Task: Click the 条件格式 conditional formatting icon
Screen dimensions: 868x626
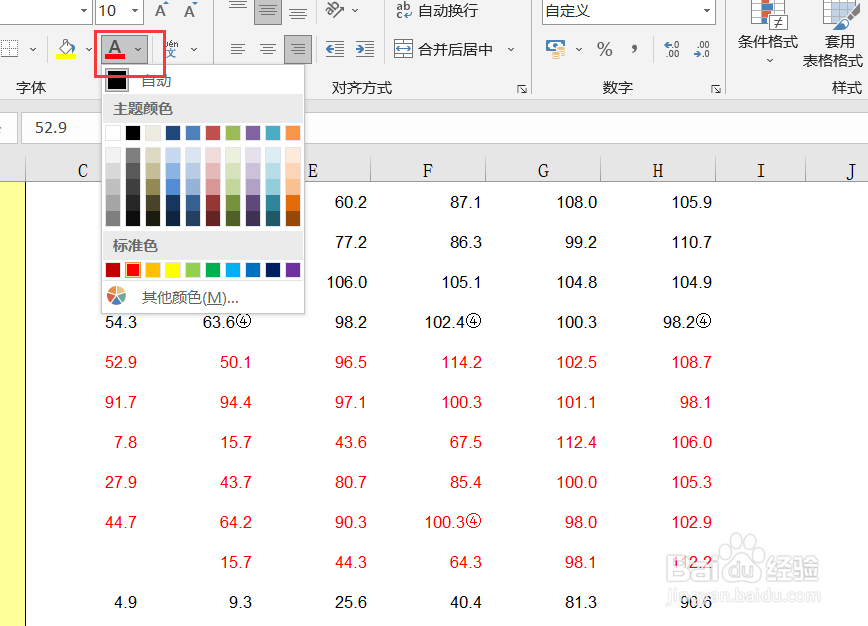Action: coord(768,15)
